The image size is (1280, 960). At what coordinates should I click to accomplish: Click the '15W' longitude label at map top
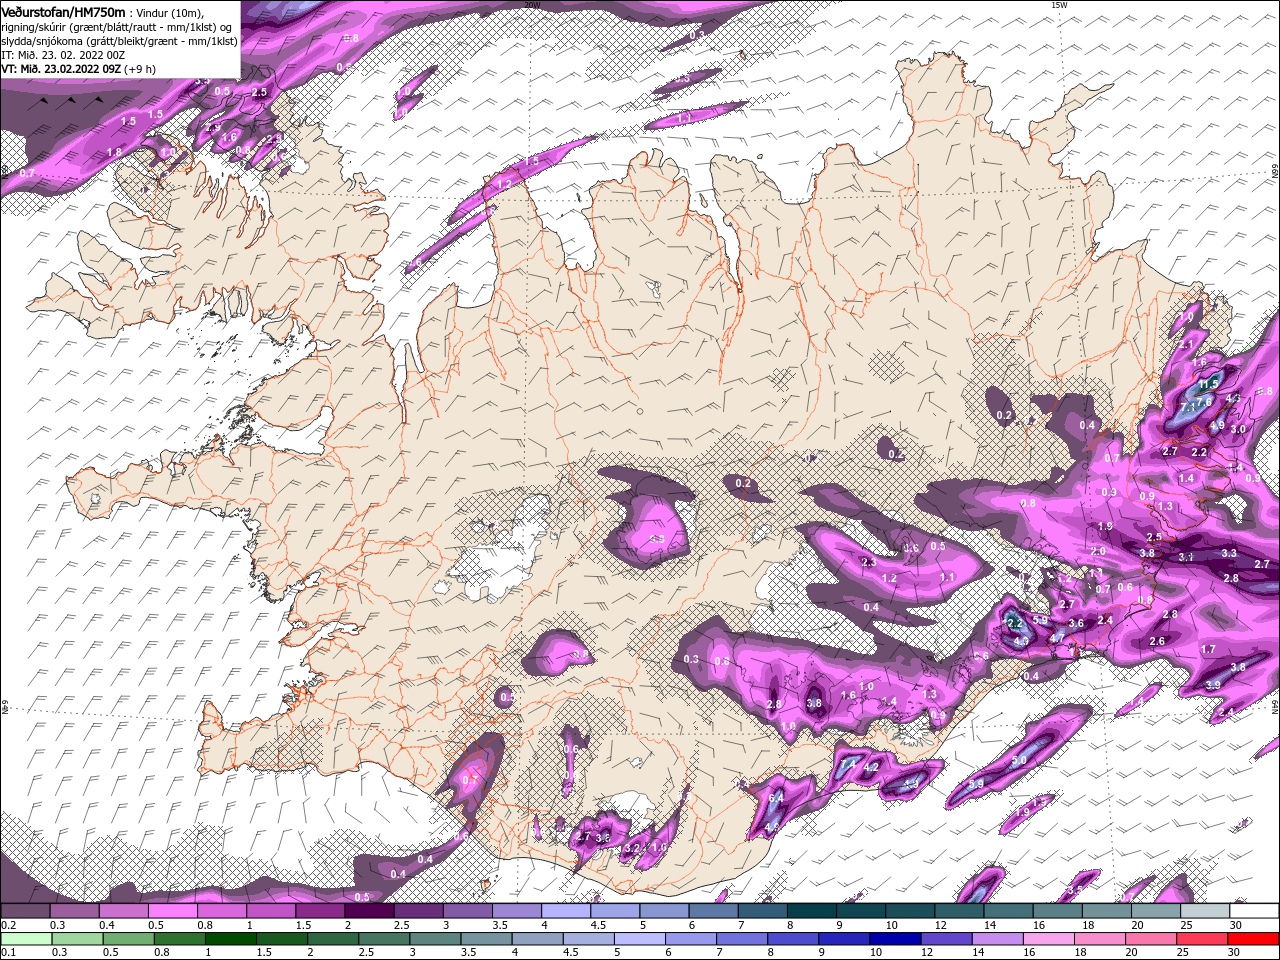pyautogui.click(x=1059, y=5)
